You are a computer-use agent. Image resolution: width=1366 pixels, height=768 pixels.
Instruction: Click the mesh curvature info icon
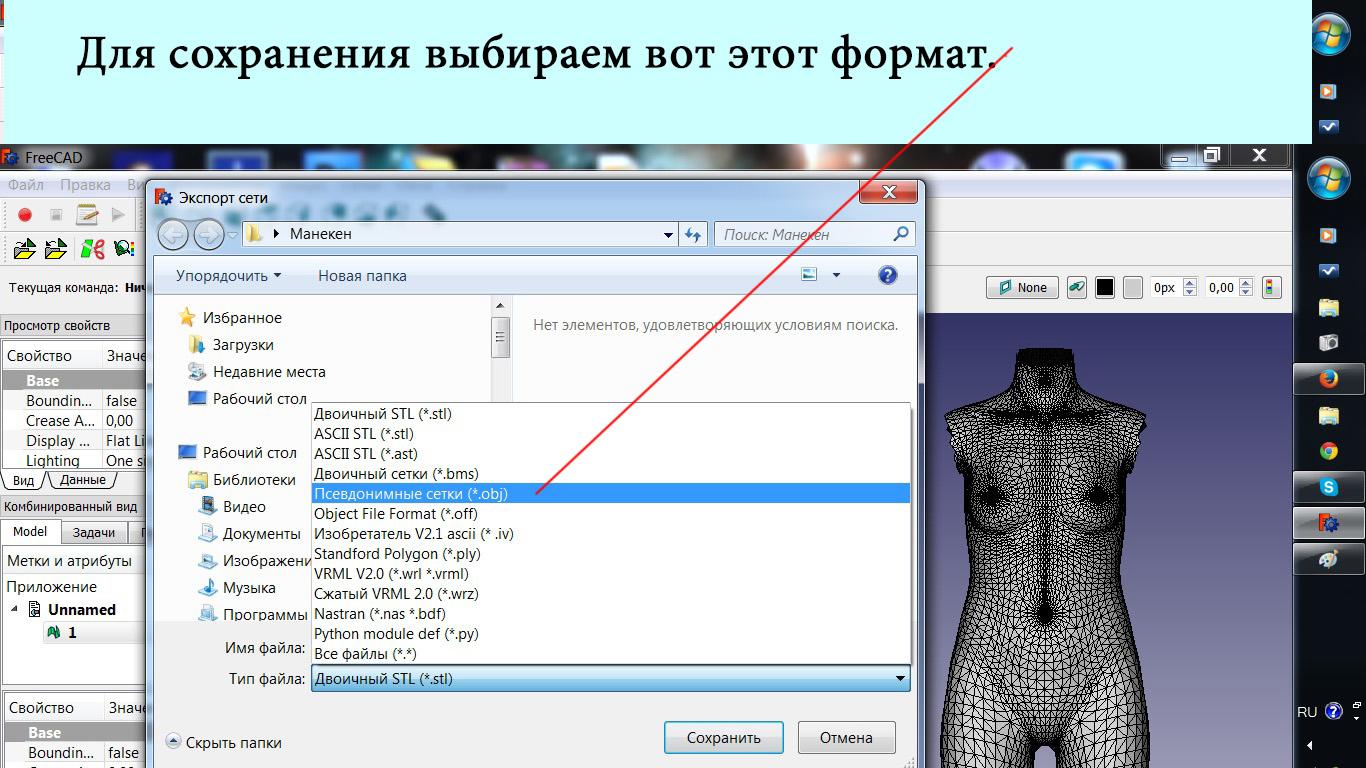[124, 248]
